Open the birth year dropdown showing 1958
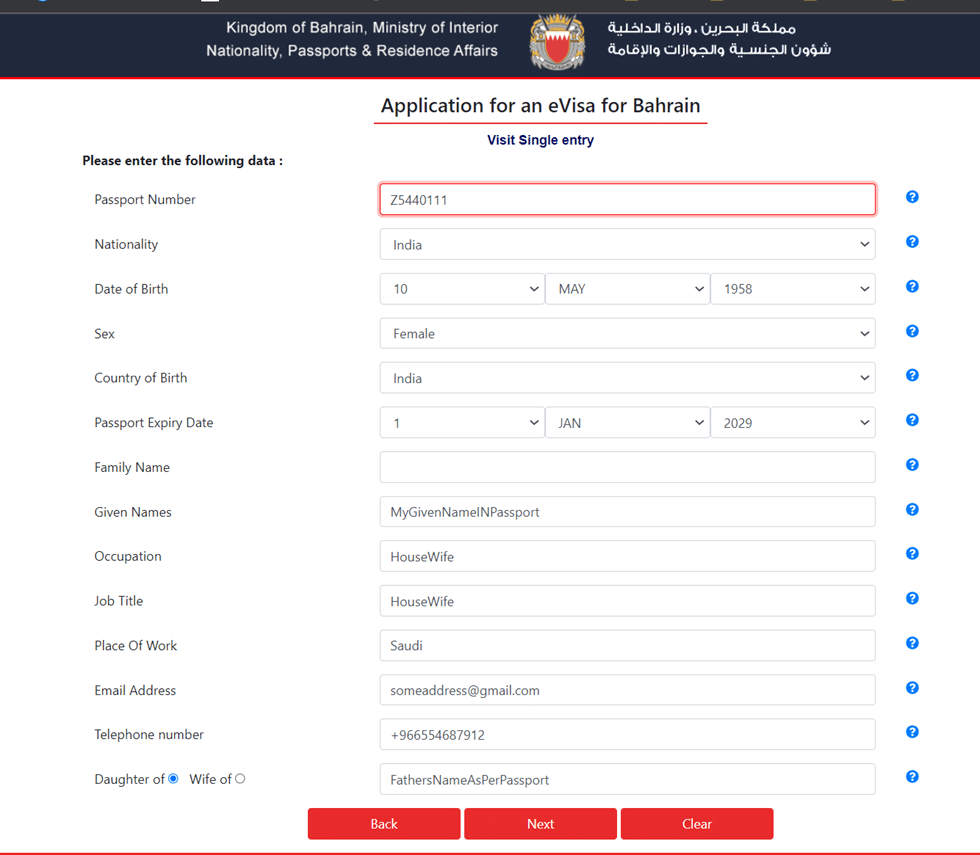The image size is (980, 855). pyautogui.click(x=792, y=288)
